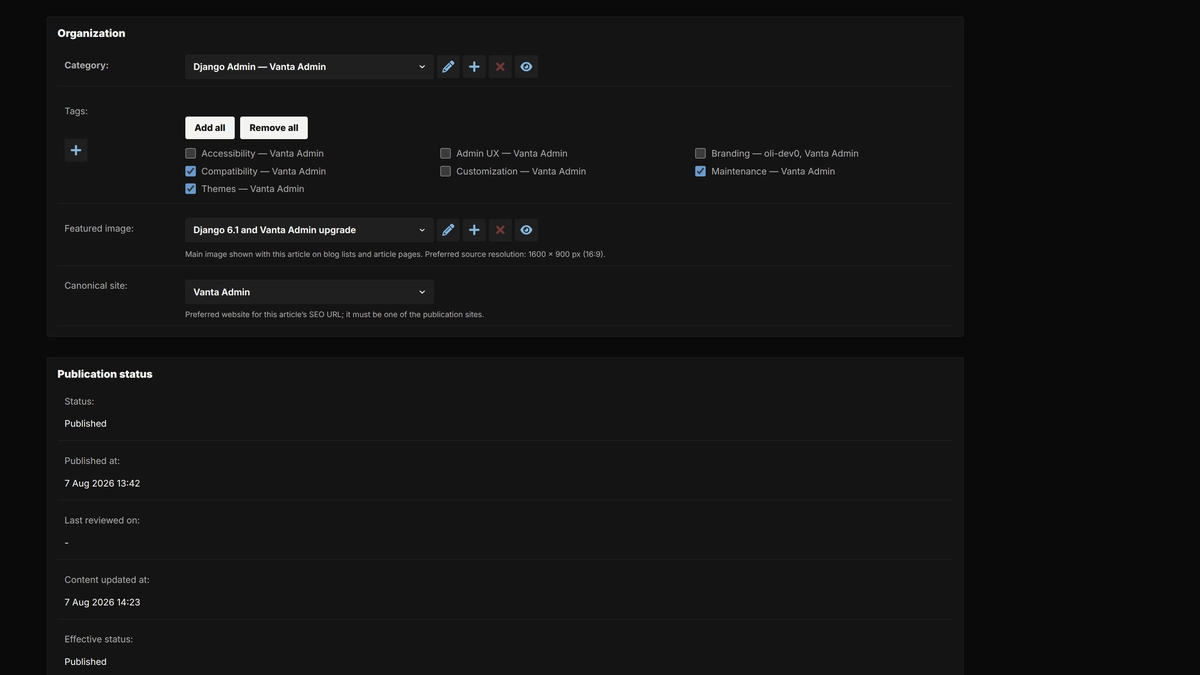Click the Published at field label
The image size is (1200, 675).
92,461
